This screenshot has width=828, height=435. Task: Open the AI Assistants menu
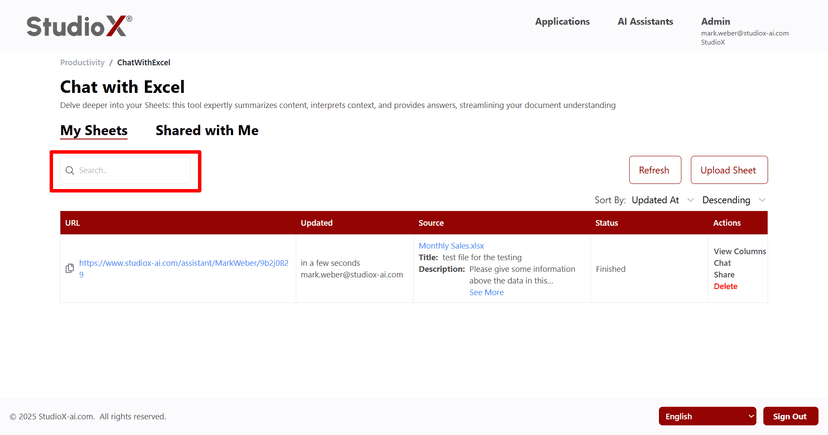645,21
